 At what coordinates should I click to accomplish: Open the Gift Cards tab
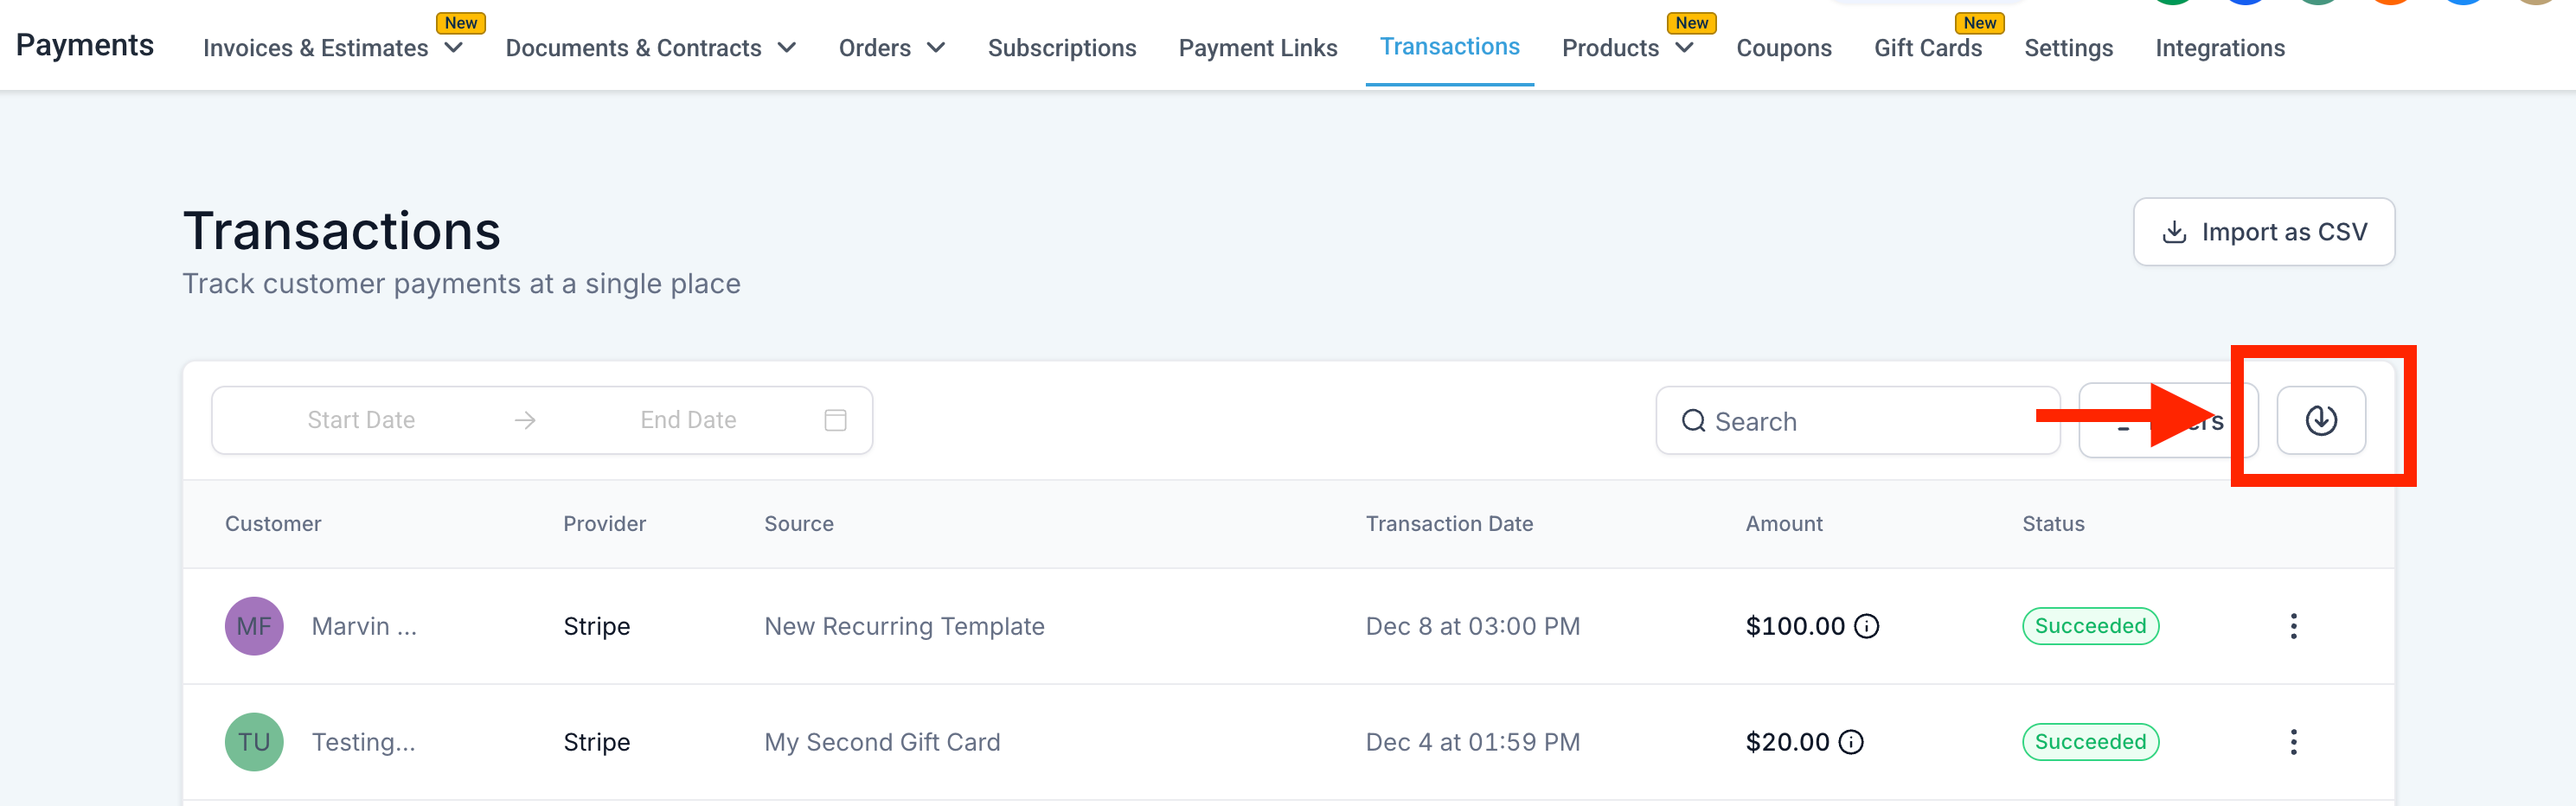(x=1927, y=48)
